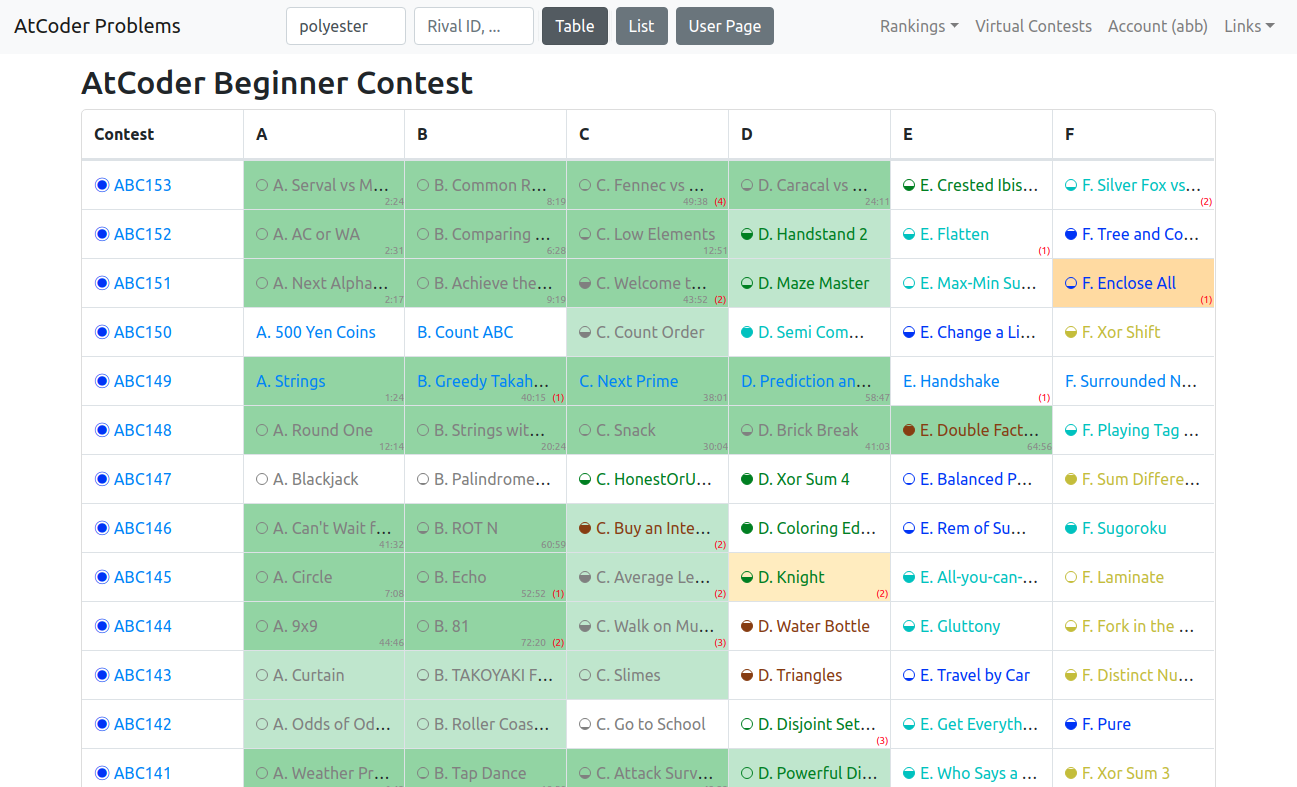Click the AtCoder Problems home title
This screenshot has width=1297, height=787.
(97, 26)
